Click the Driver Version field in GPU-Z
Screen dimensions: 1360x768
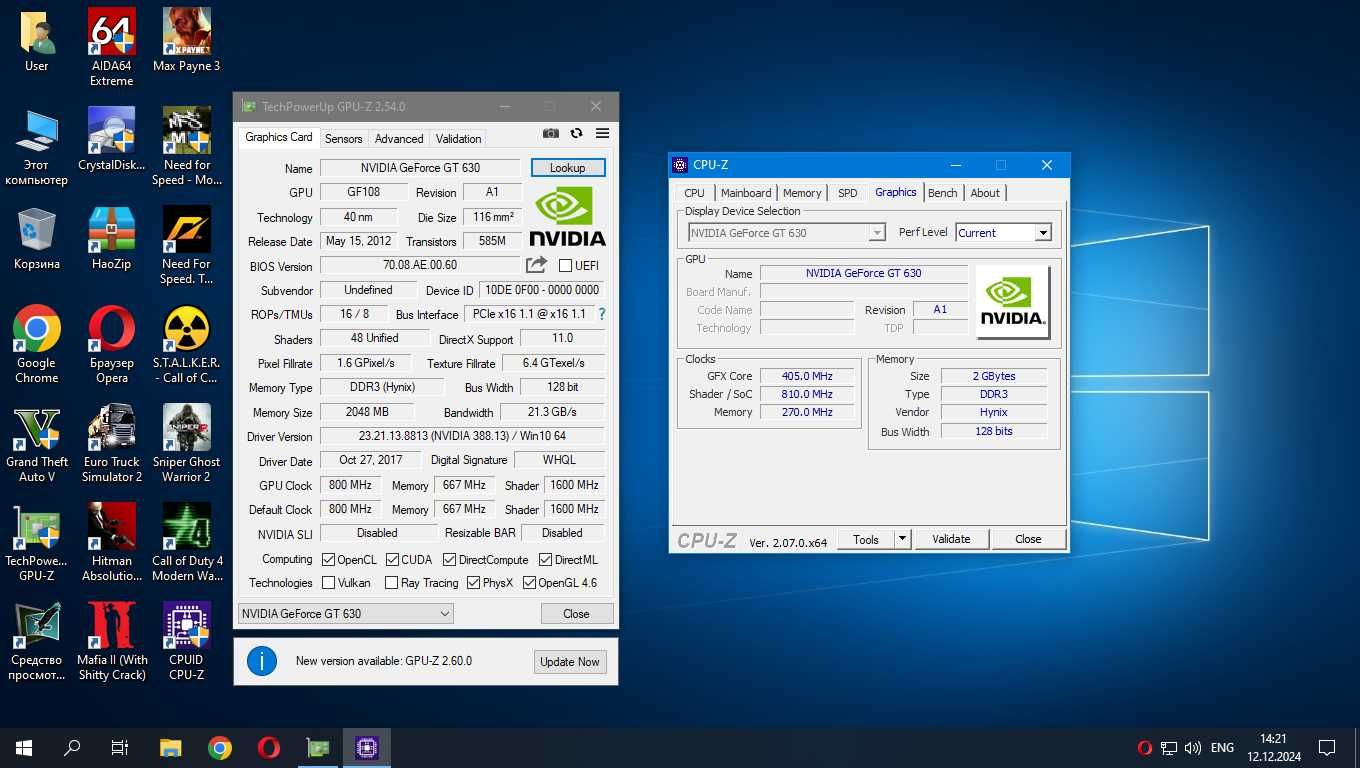click(x=462, y=436)
